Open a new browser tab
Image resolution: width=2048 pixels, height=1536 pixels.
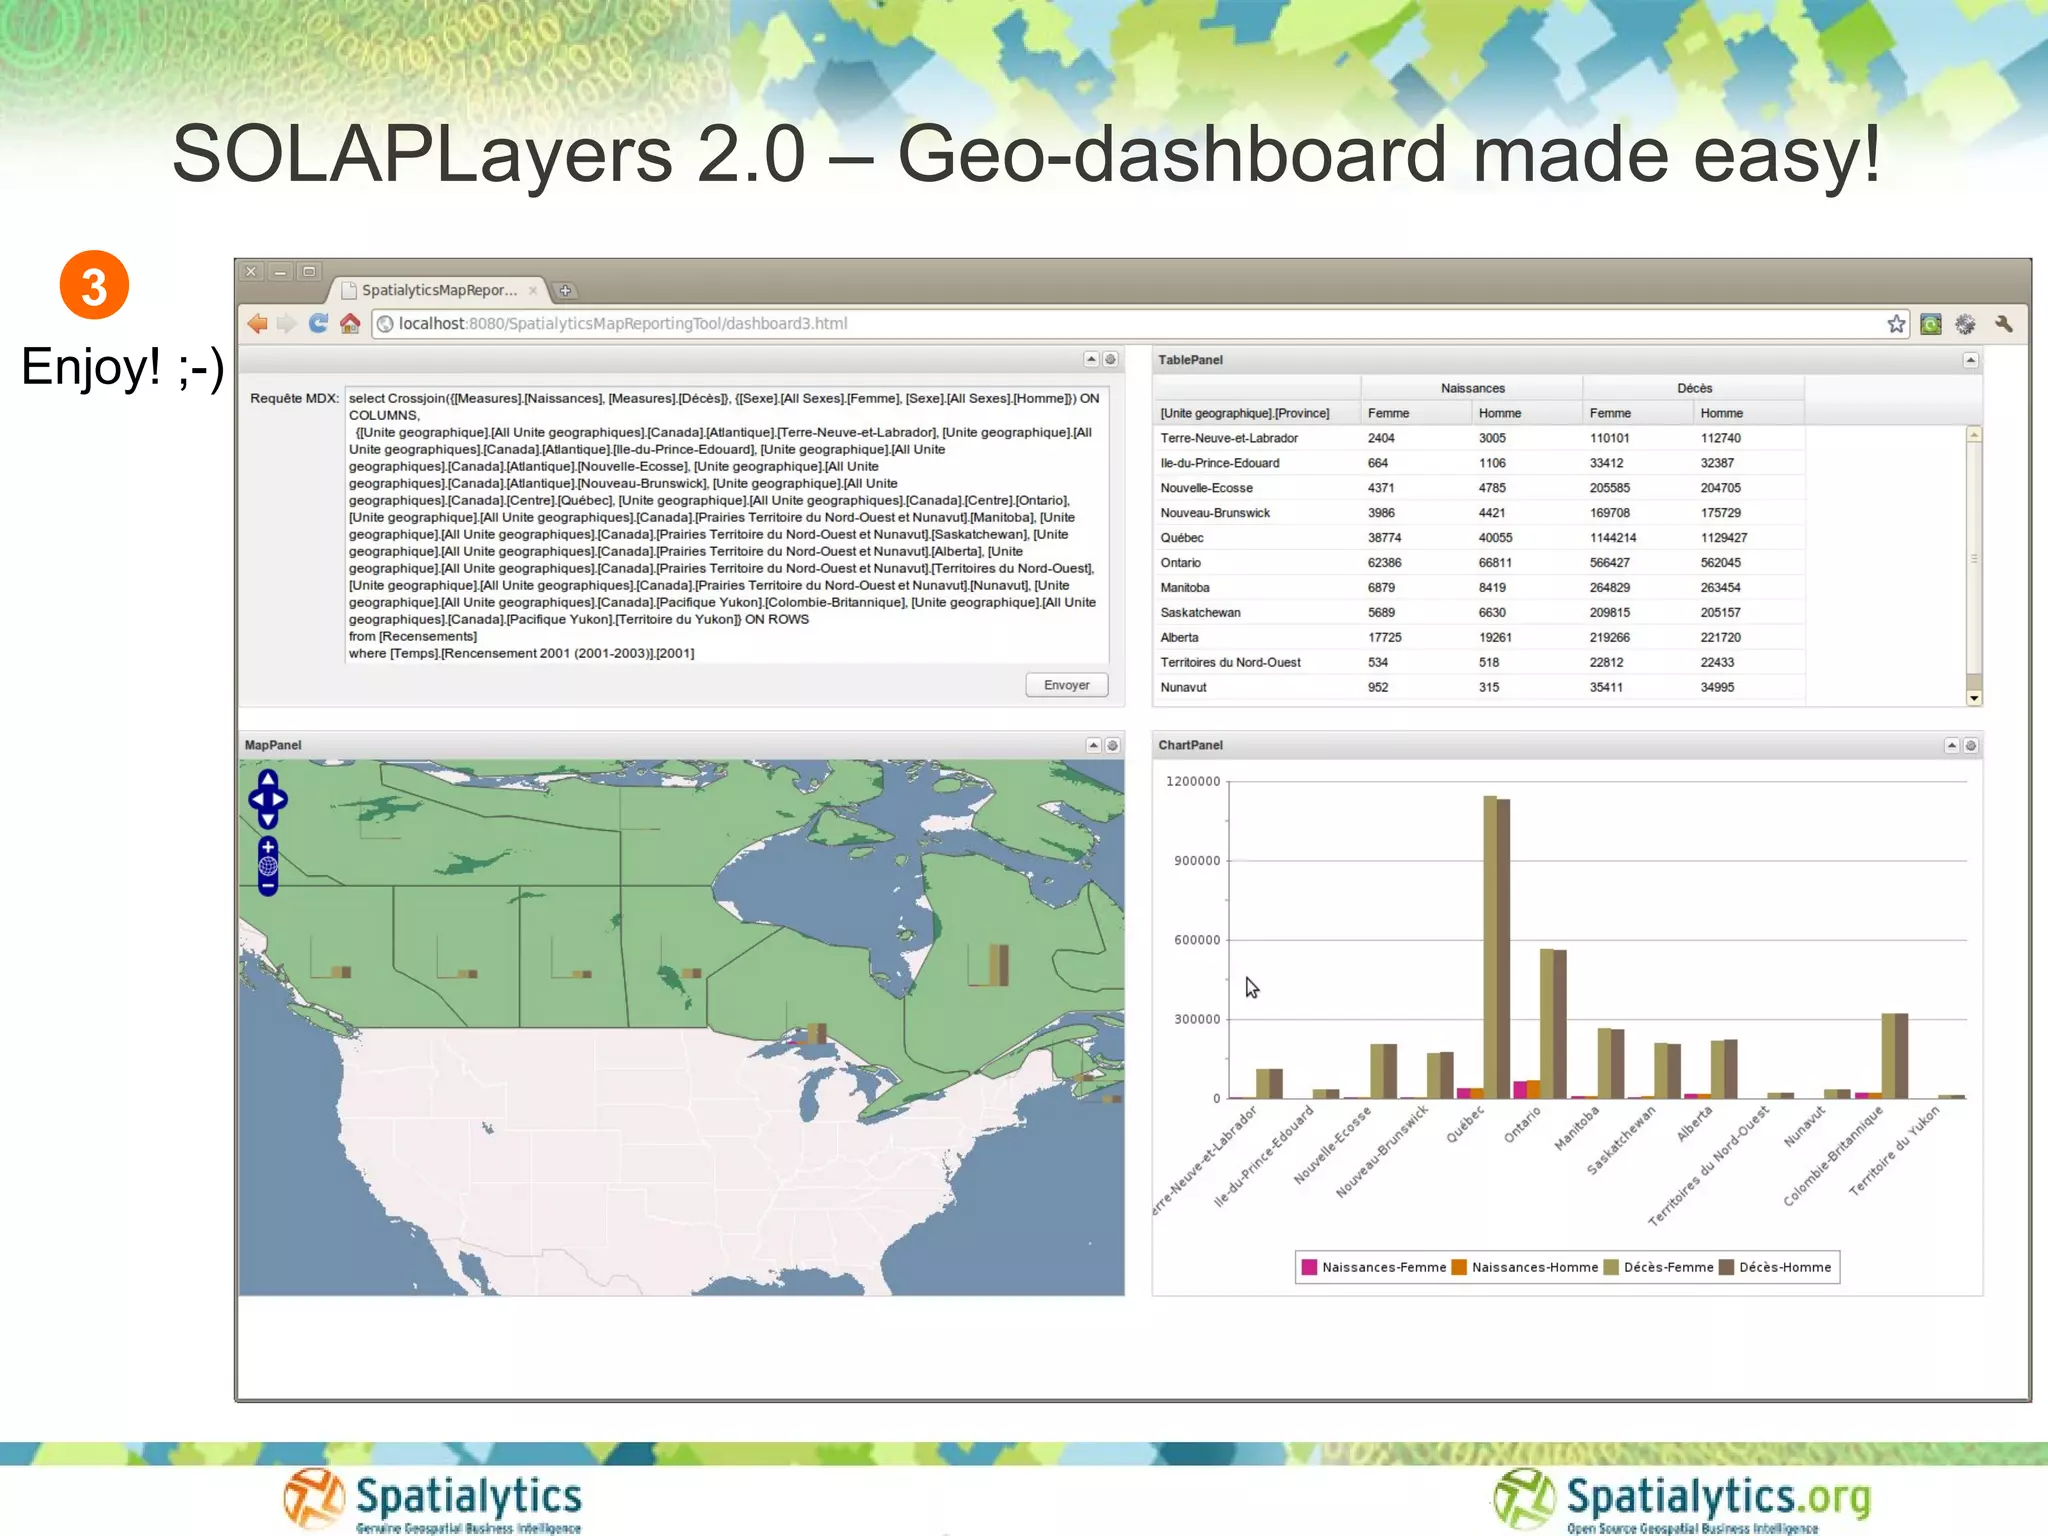tap(565, 290)
